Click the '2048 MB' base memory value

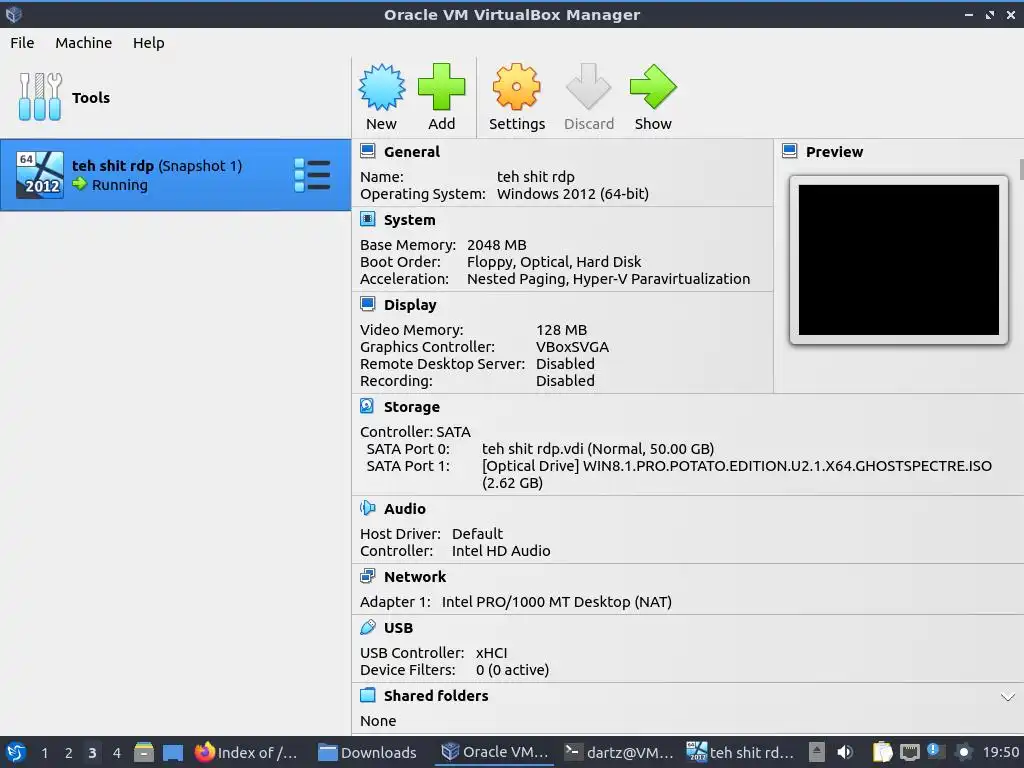(x=496, y=245)
